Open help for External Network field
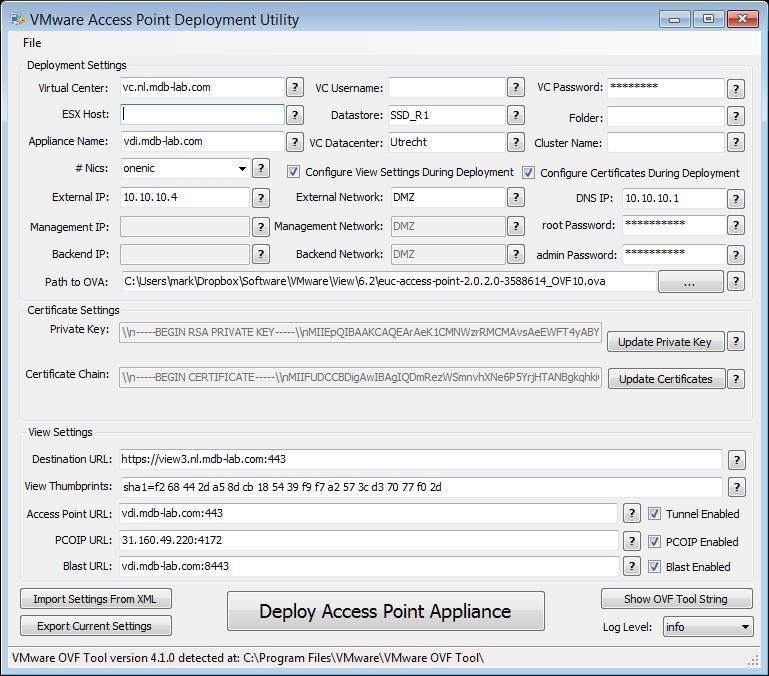The width and height of the screenshot is (769, 676). pos(515,197)
